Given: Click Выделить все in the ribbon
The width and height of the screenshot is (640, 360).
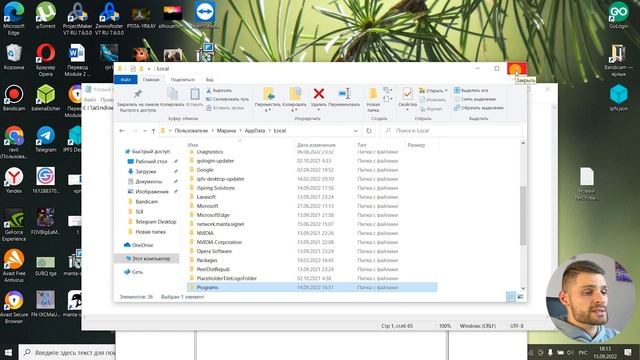Looking at the screenshot, I should pos(471,90).
